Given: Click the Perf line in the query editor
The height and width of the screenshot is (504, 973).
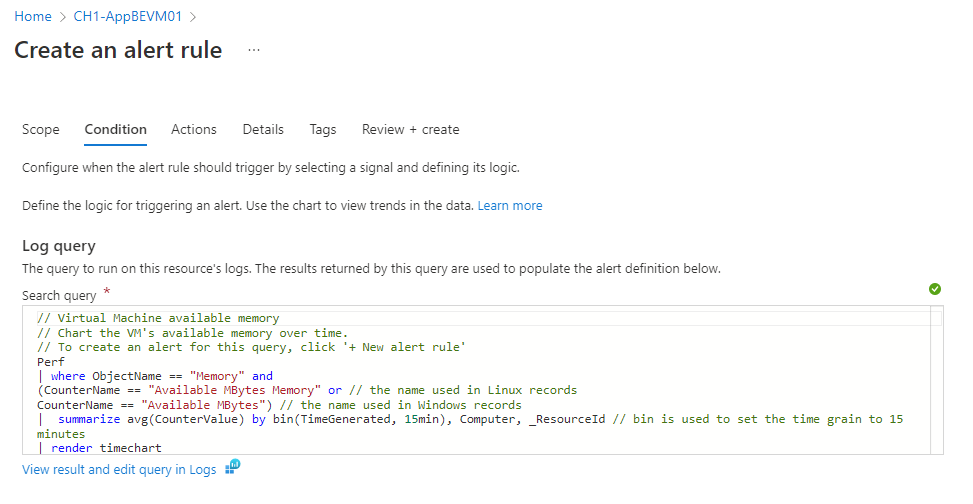Looking at the screenshot, I should [x=50, y=361].
